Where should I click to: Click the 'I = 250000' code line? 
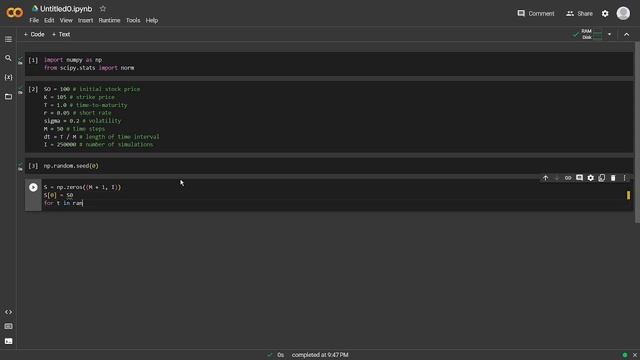(98, 144)
